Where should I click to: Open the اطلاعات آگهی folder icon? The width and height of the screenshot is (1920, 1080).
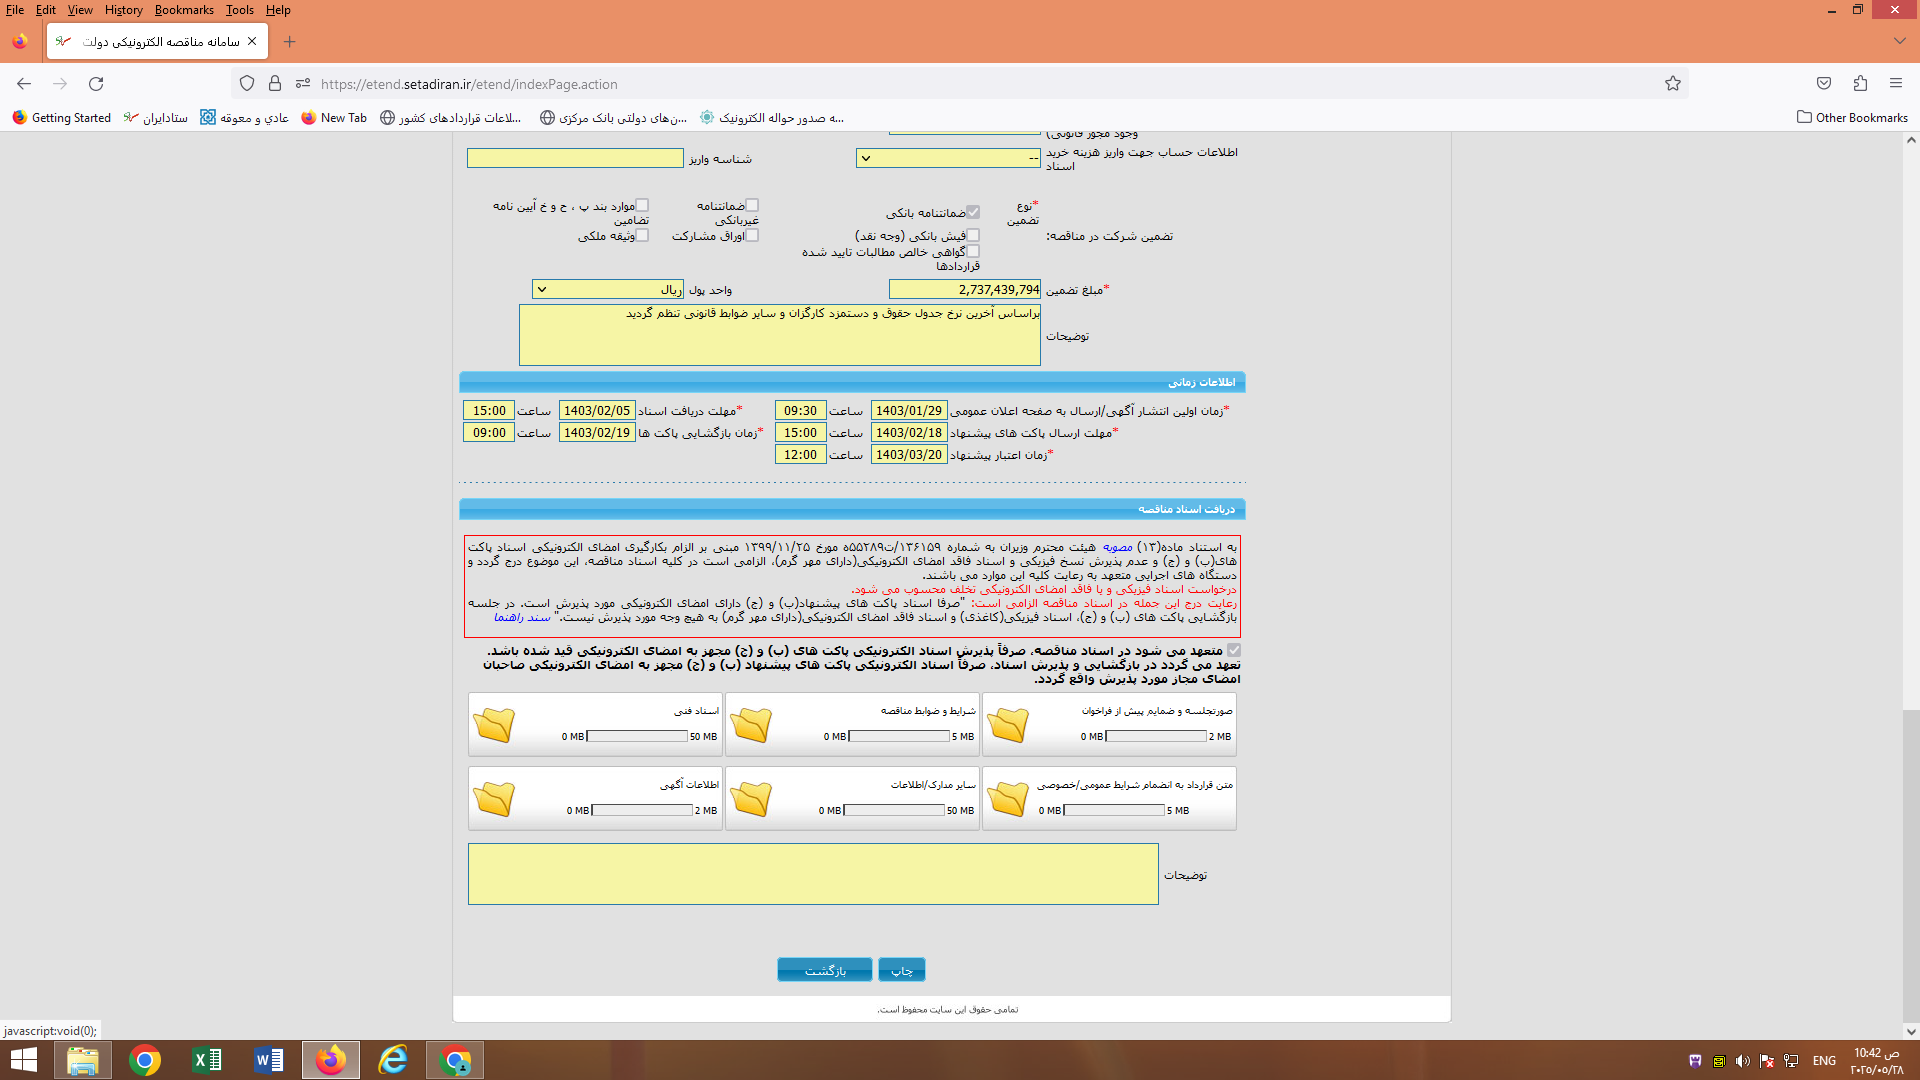[x=494, y=799]
